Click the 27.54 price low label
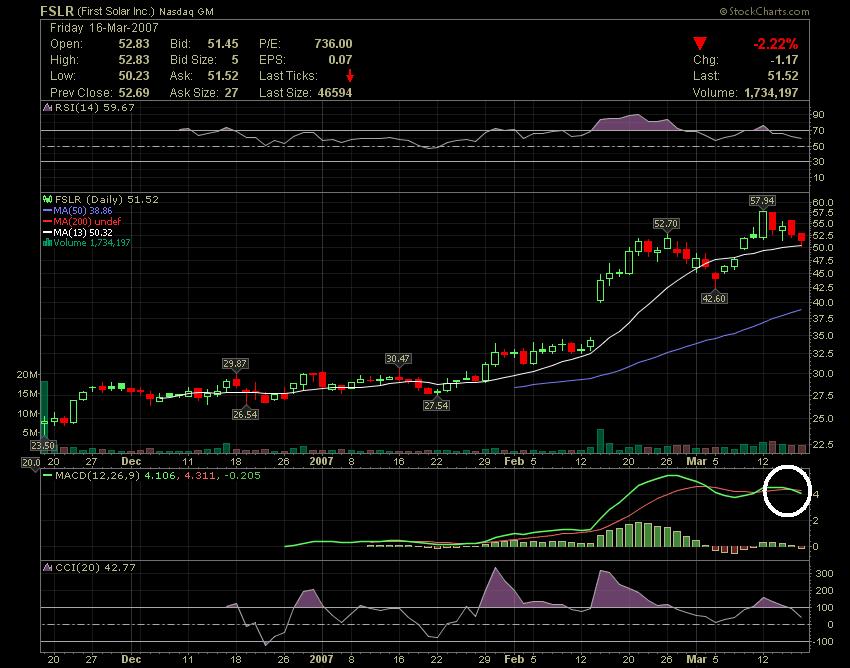This screenshot has height=668, width=850. click(436, 405)
